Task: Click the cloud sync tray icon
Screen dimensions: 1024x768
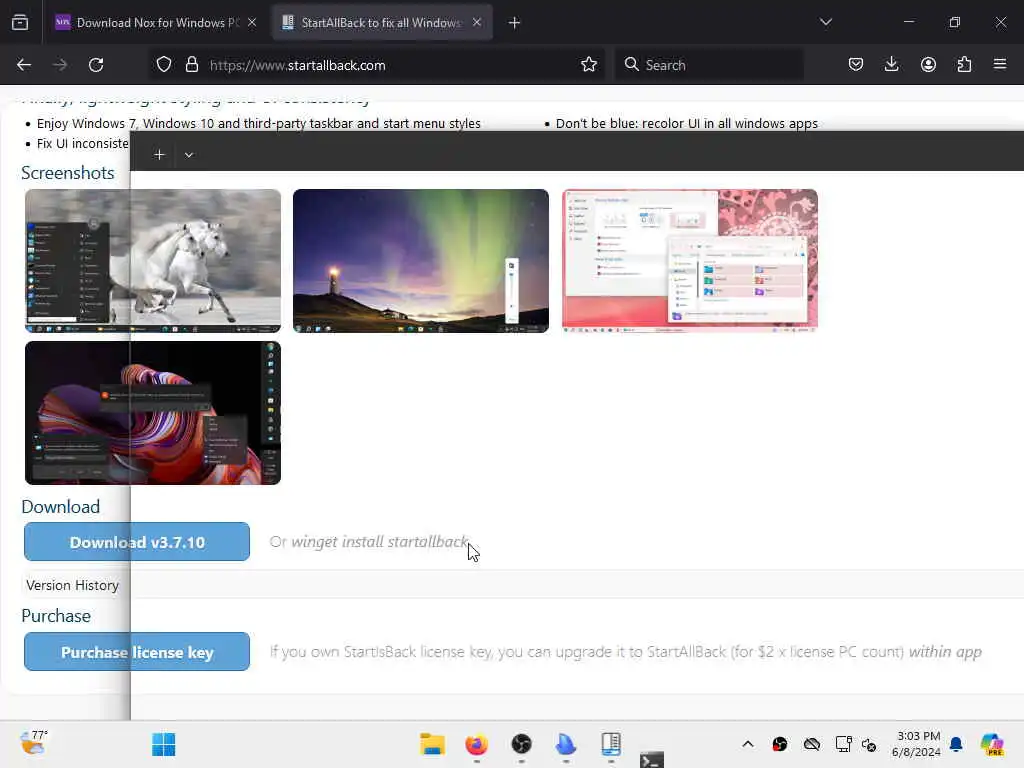Action: (x=812, y=744)
